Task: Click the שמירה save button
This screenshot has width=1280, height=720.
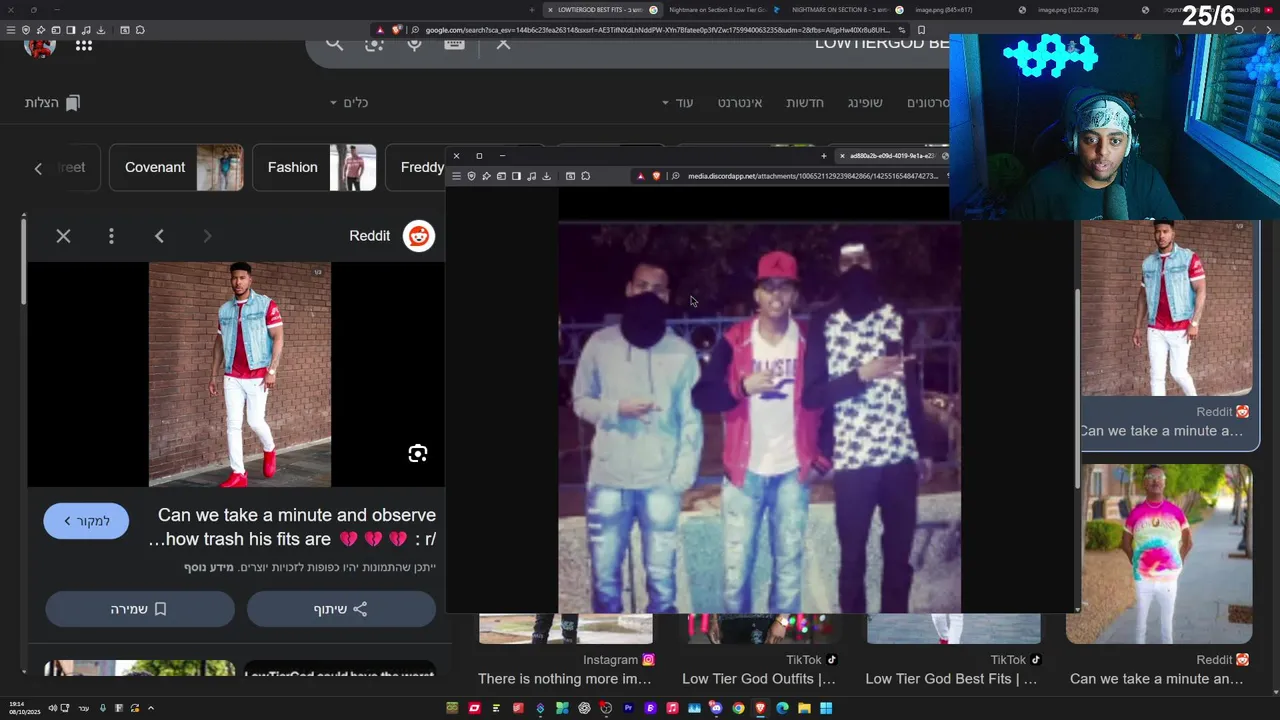Action: tap(140, 609)
